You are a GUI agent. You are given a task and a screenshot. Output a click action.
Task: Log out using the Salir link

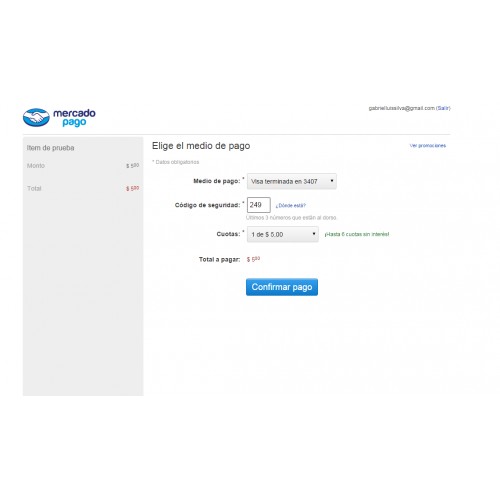coord(443,108)
